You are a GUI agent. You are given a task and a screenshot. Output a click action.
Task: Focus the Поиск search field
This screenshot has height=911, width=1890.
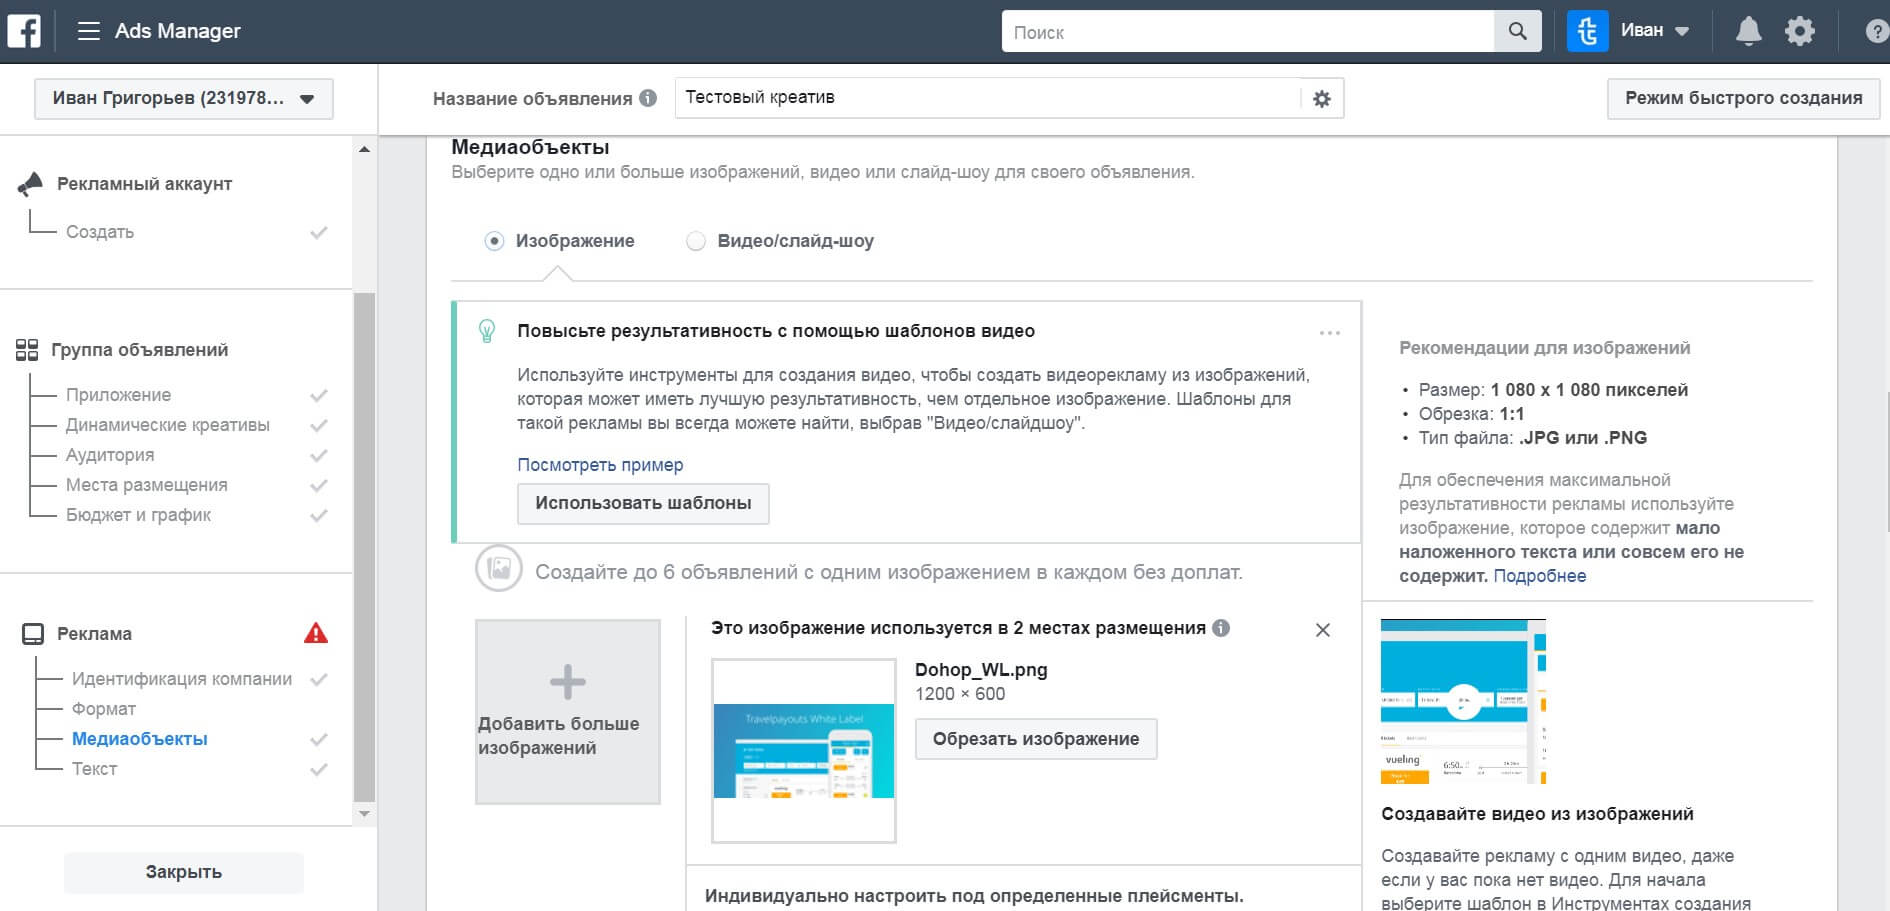coord(1248,31)
